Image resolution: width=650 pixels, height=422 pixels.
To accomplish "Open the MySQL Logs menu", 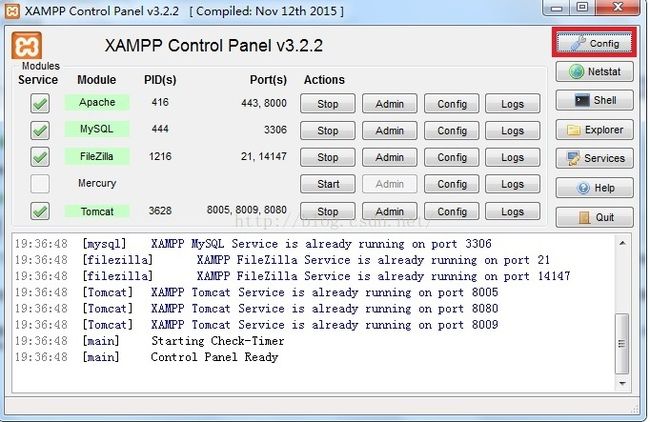I will [x=513, y=131].
